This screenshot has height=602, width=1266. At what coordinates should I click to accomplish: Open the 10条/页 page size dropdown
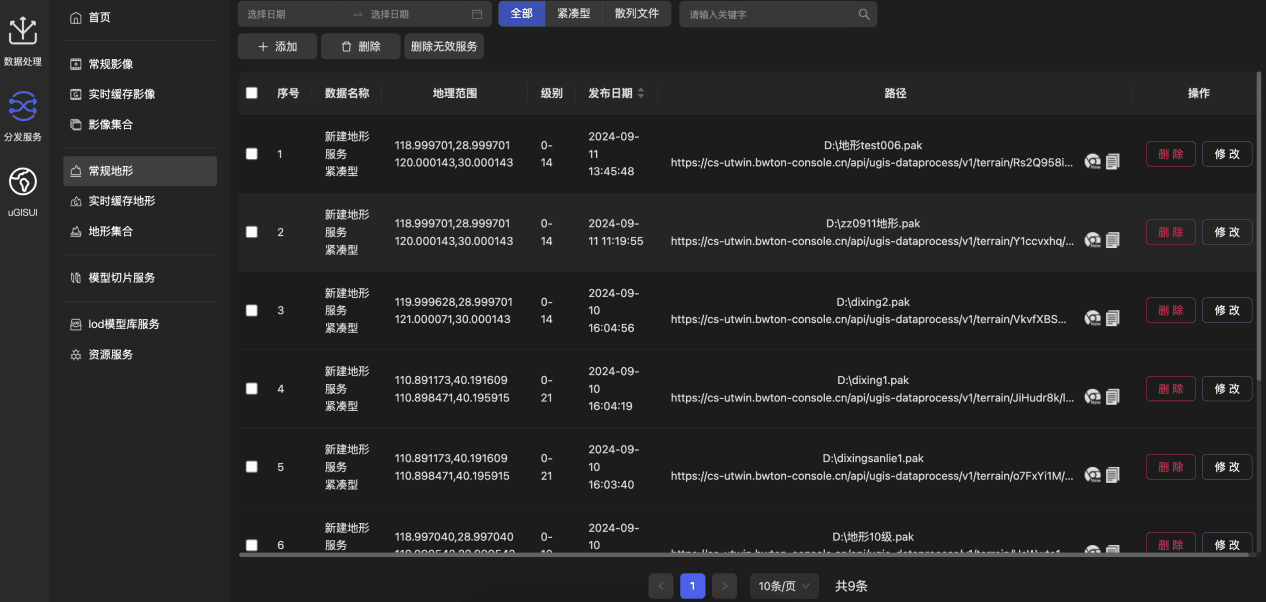[784, 586]
